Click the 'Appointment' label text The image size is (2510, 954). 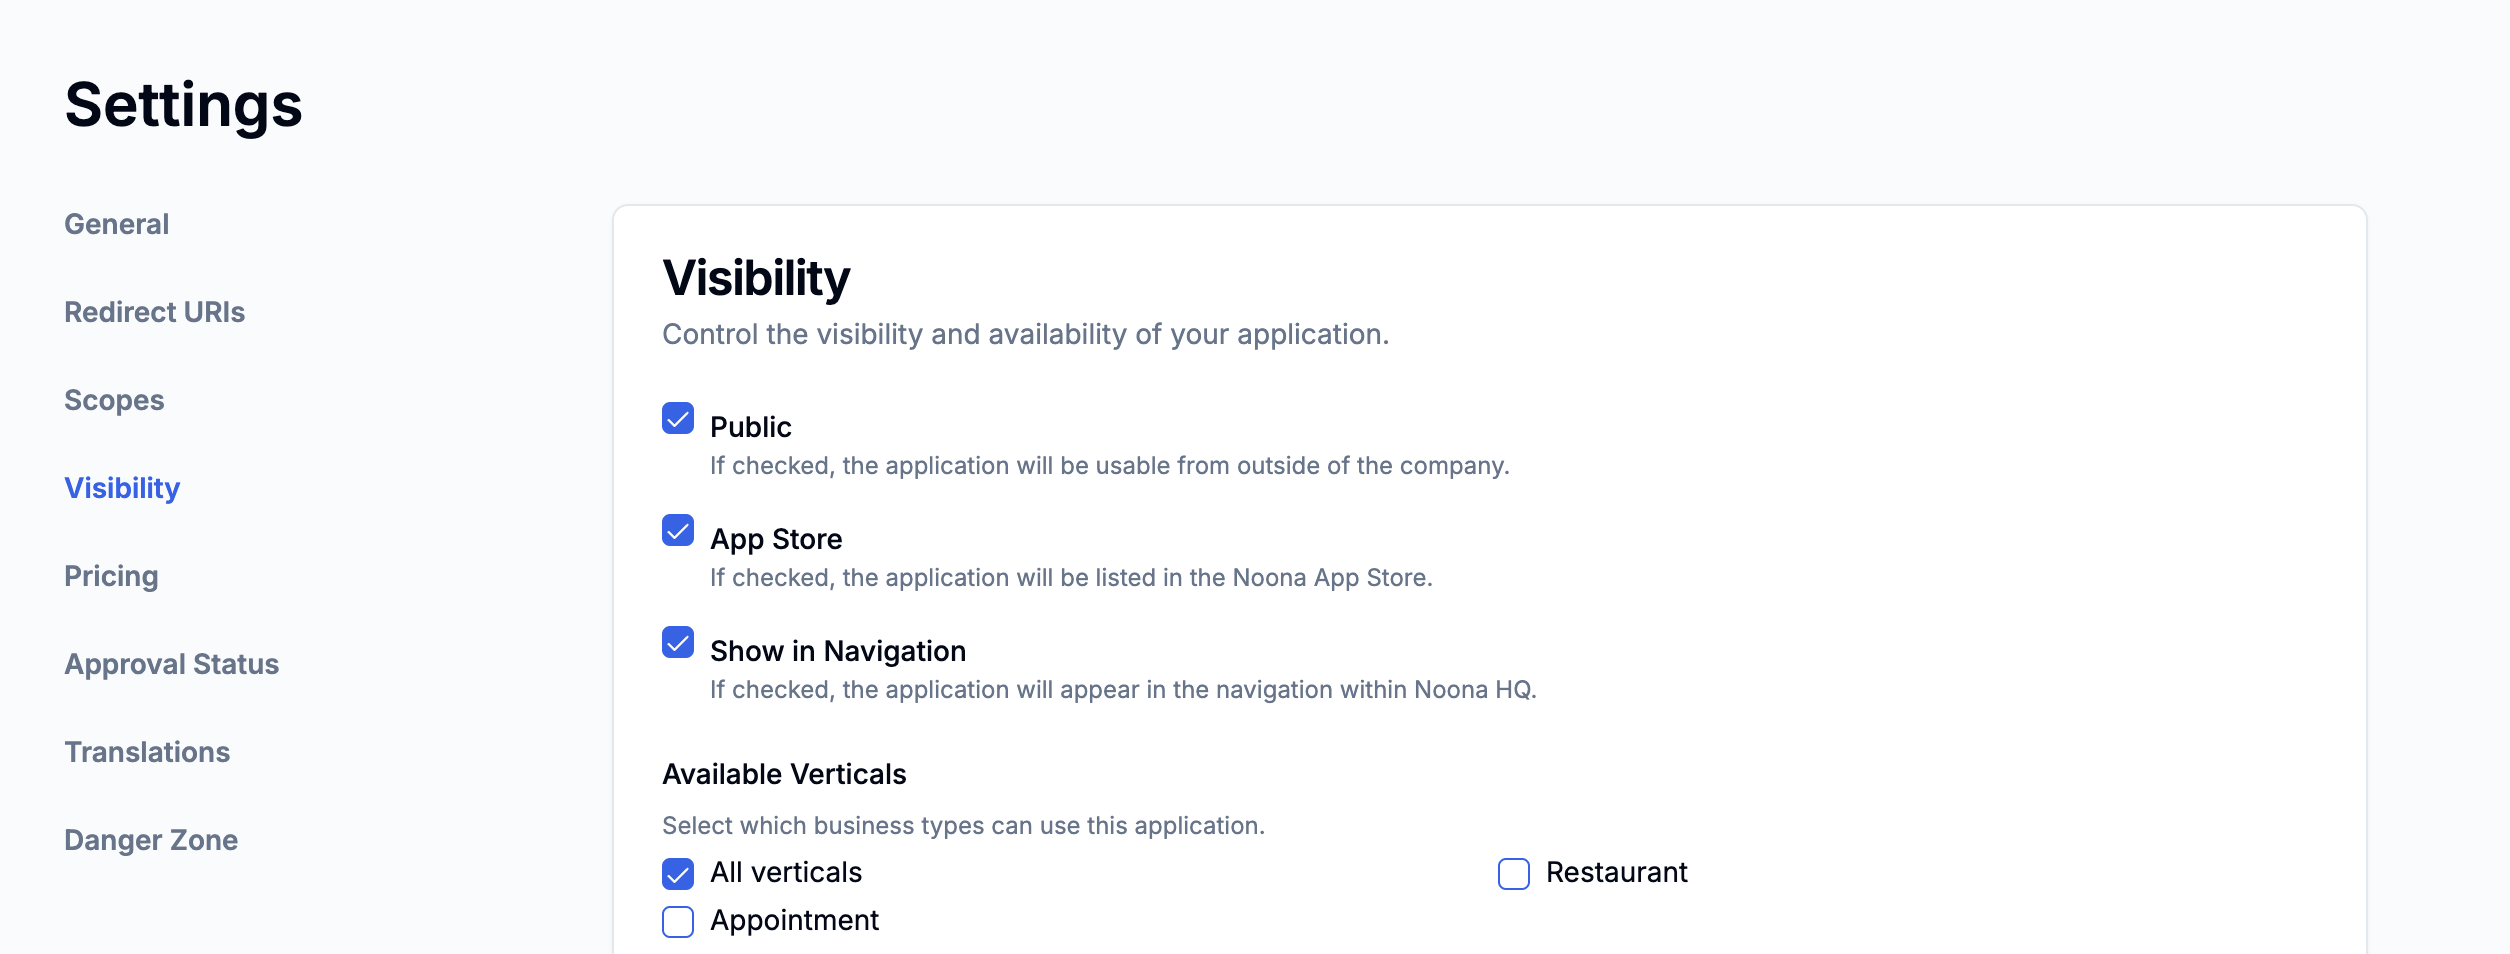coord(794,920)
